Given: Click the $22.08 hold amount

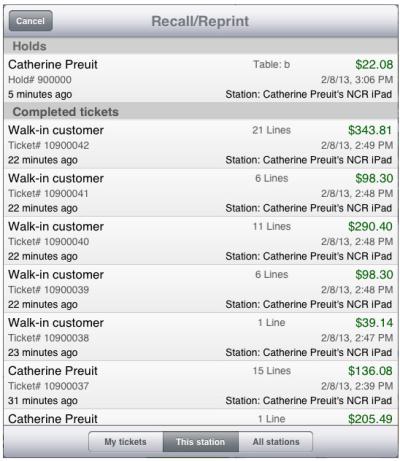Looking at the screenshot, I should (374, 64).
